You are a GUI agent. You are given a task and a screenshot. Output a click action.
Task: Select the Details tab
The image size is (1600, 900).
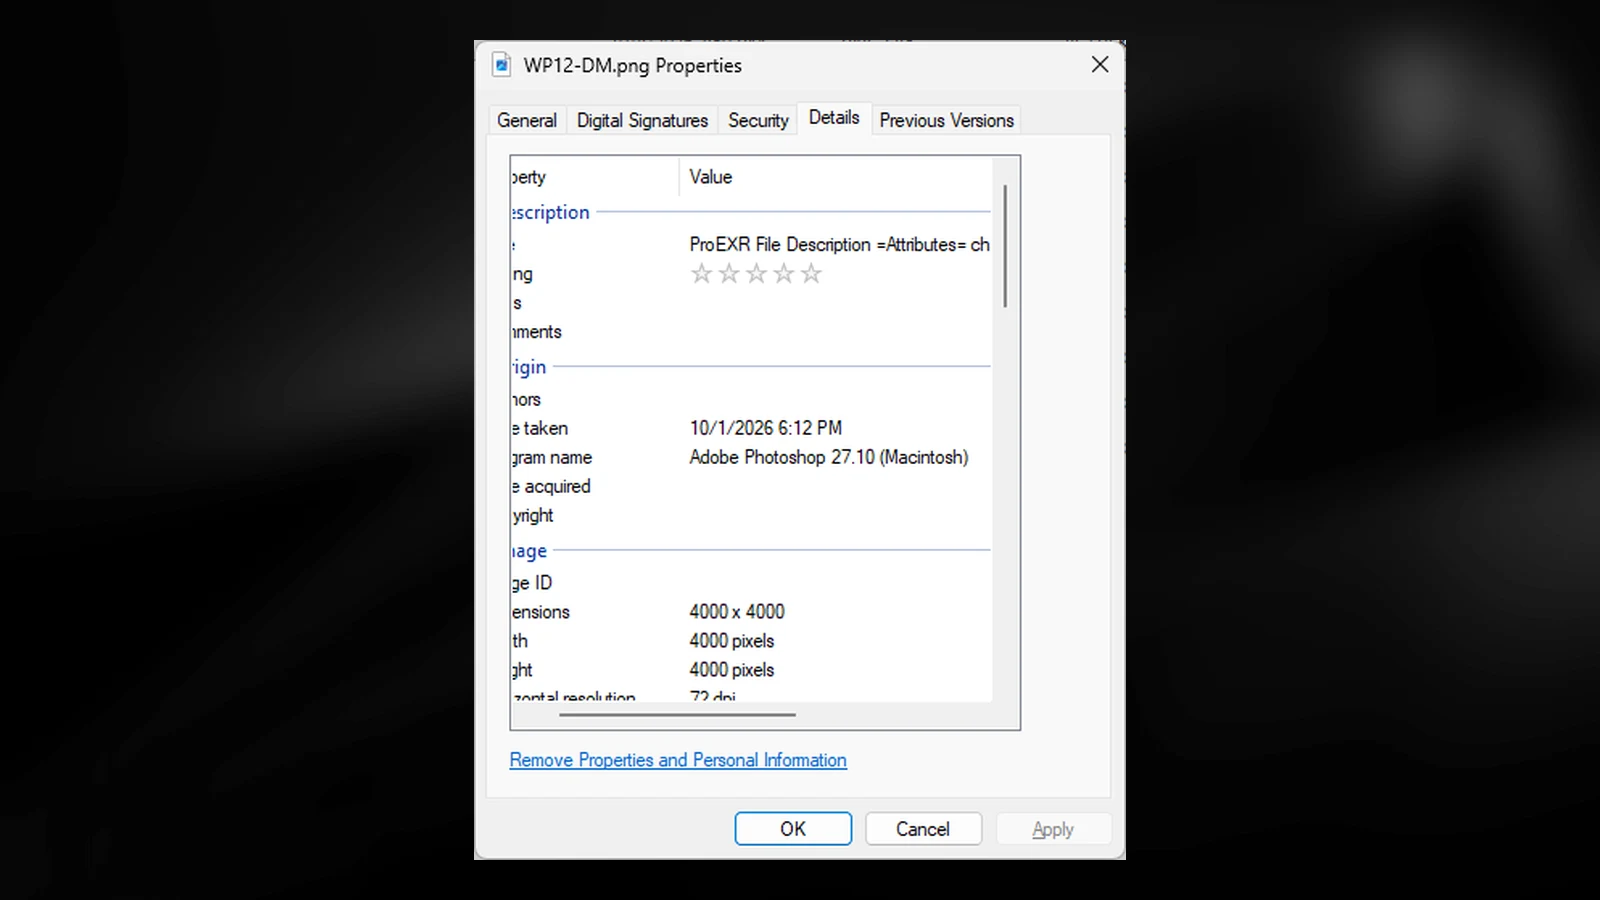click(x=834, y=118)
